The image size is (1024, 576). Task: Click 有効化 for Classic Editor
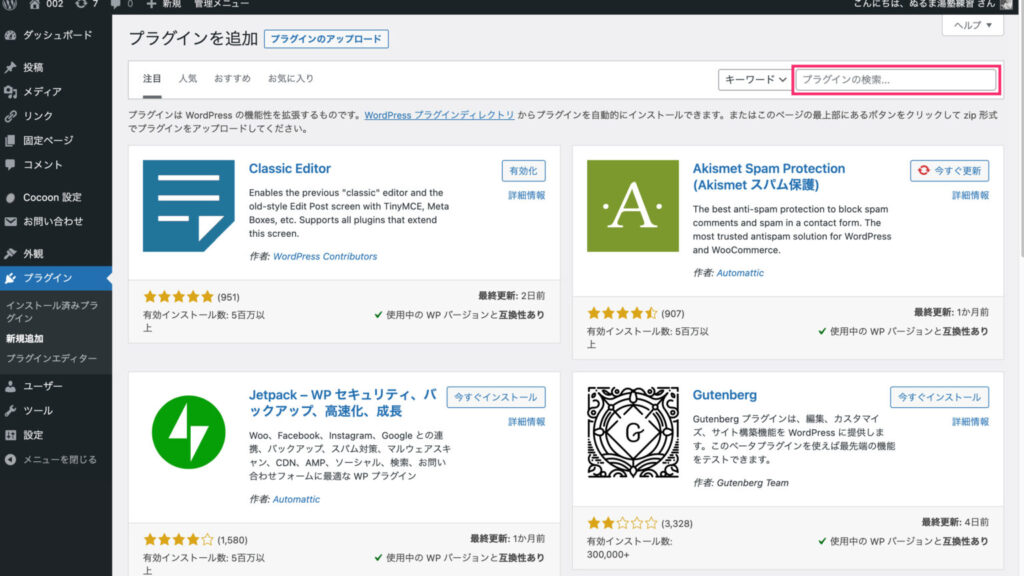pos(523,170)
